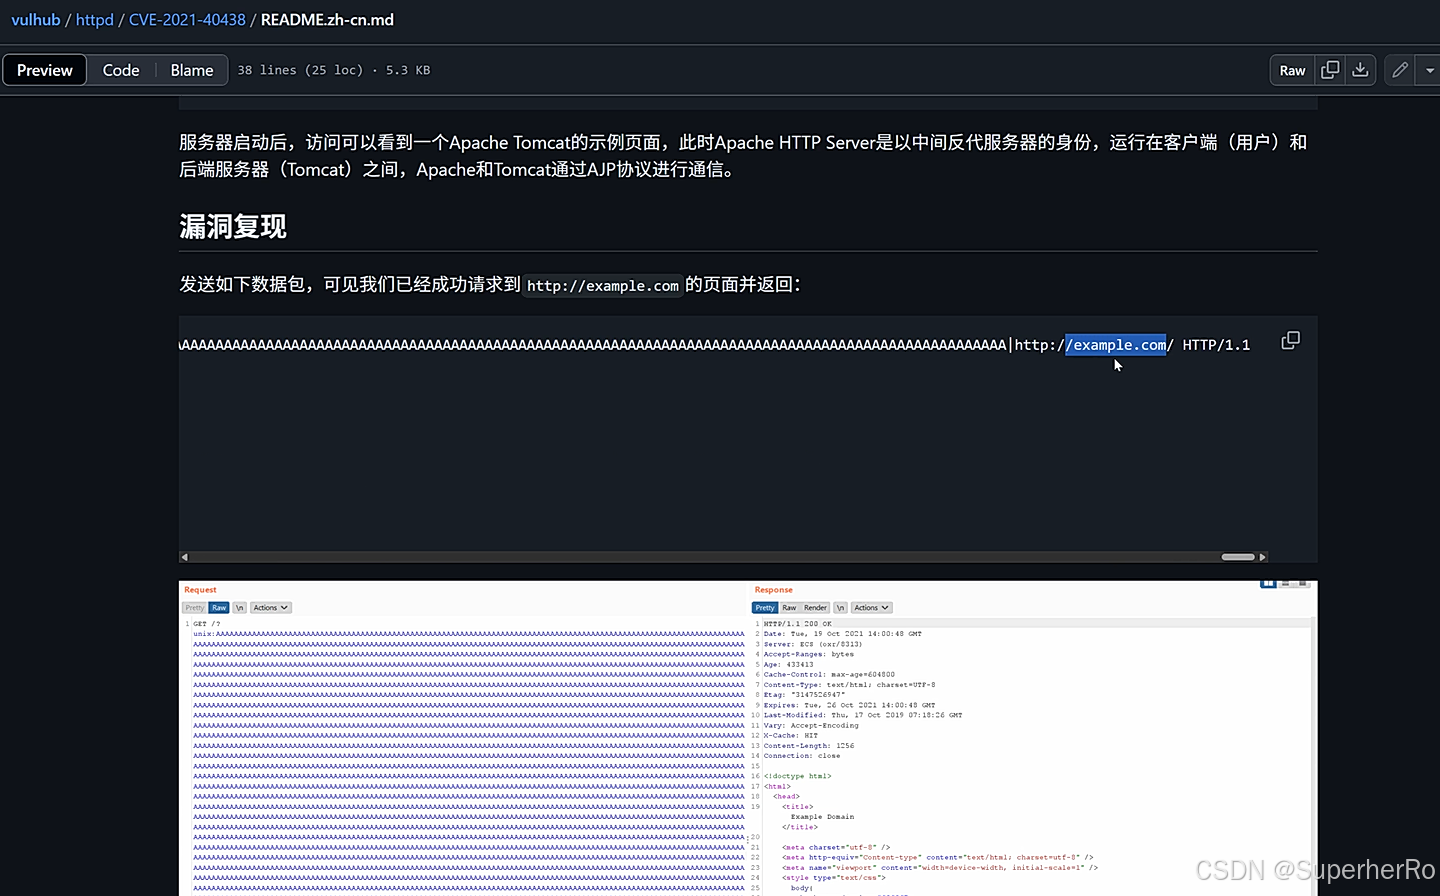This screenshot has width=1440, height=896.
Task: Copy the code block contents icon
Action: (1291, 341)
